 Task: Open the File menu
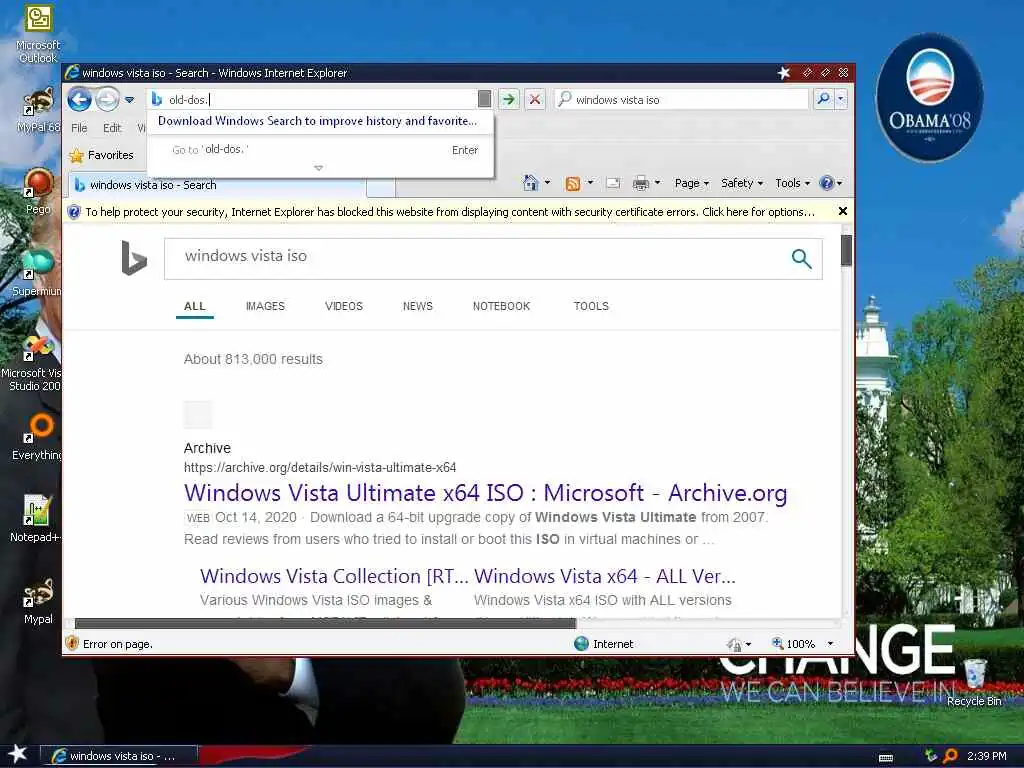tap(79, 128)
